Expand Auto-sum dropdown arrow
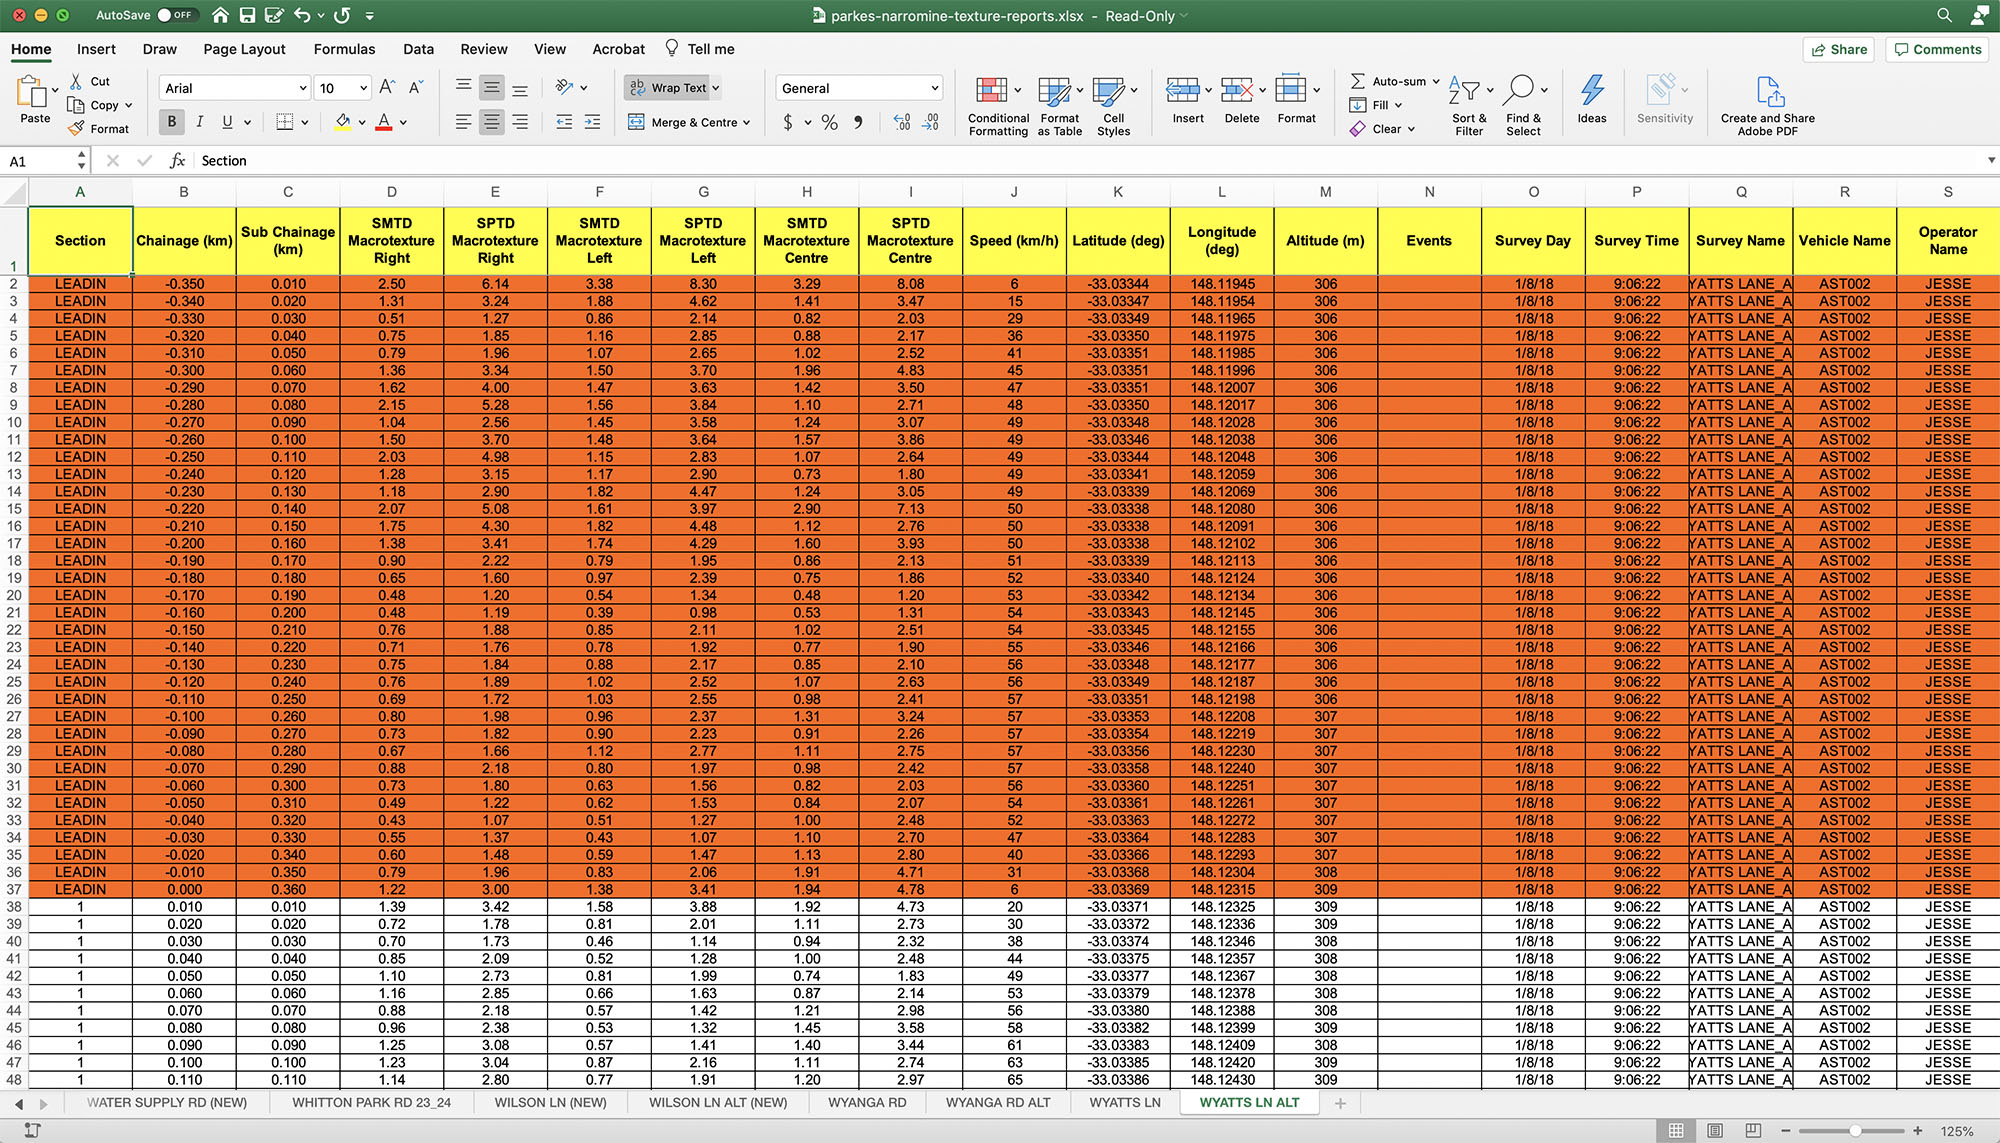Viewport: 2000px width, 1143px height. 1436,81
